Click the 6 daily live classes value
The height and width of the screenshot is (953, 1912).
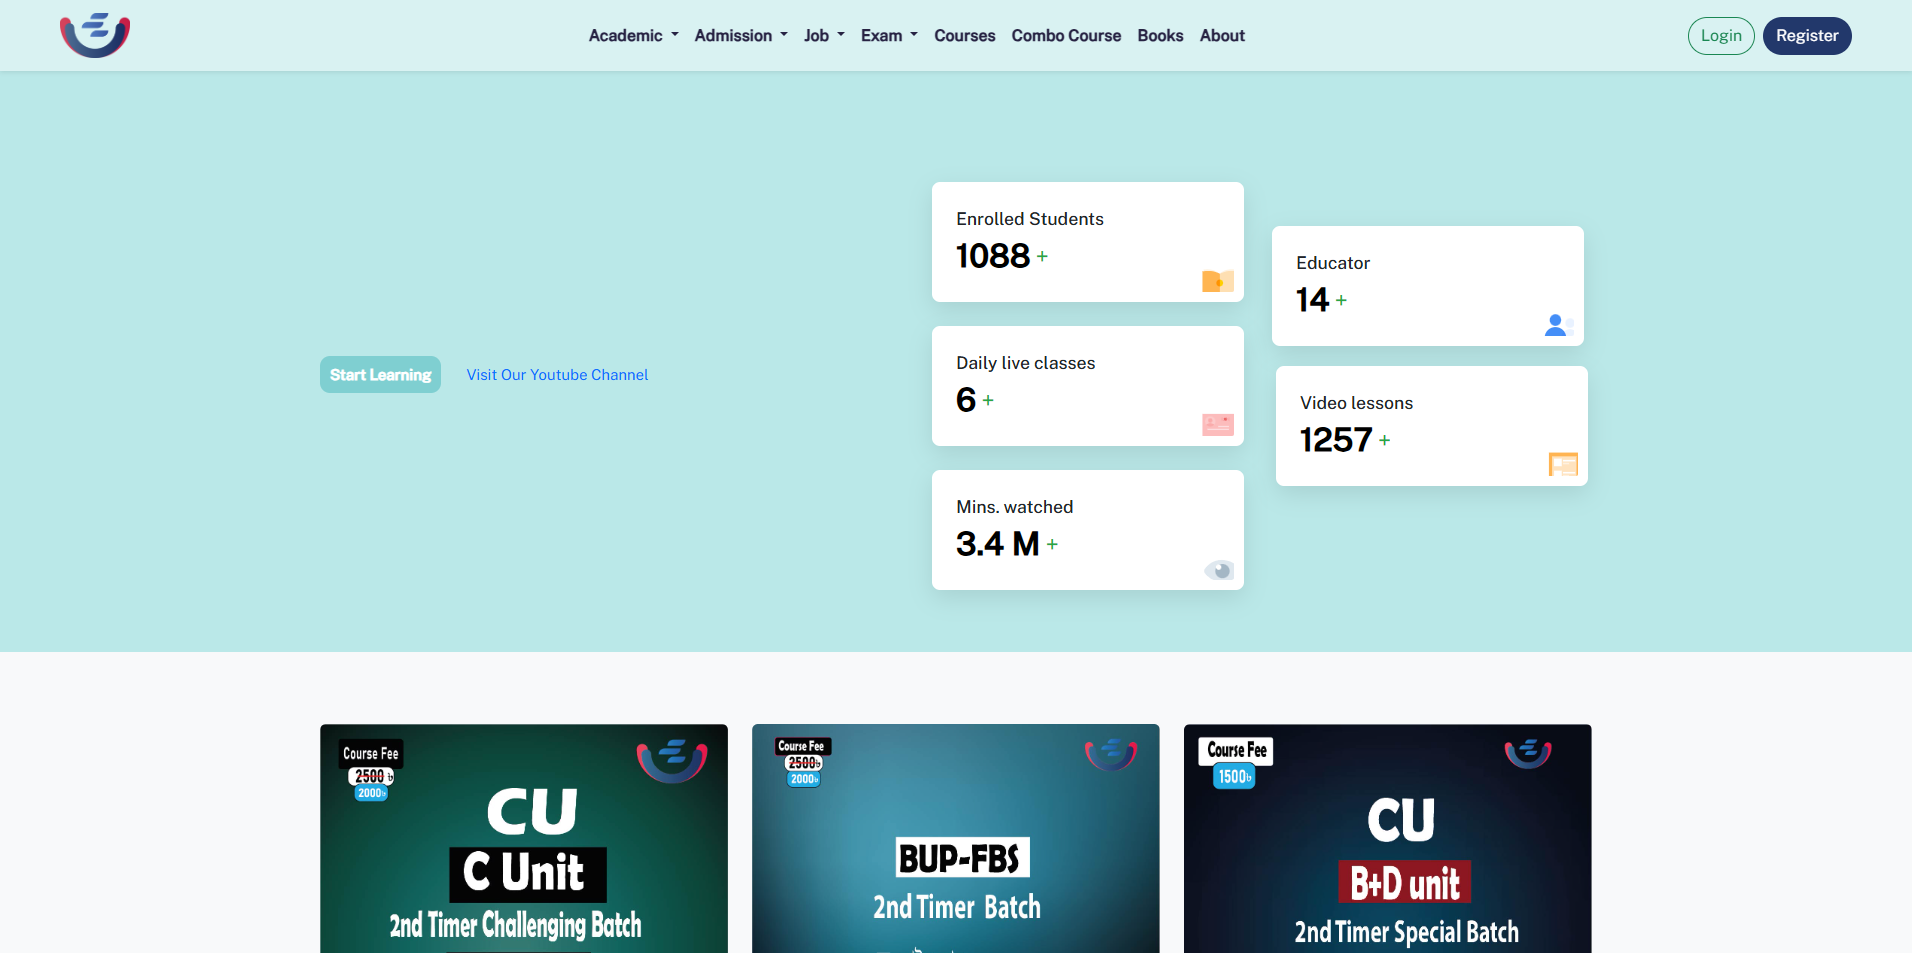966,400
